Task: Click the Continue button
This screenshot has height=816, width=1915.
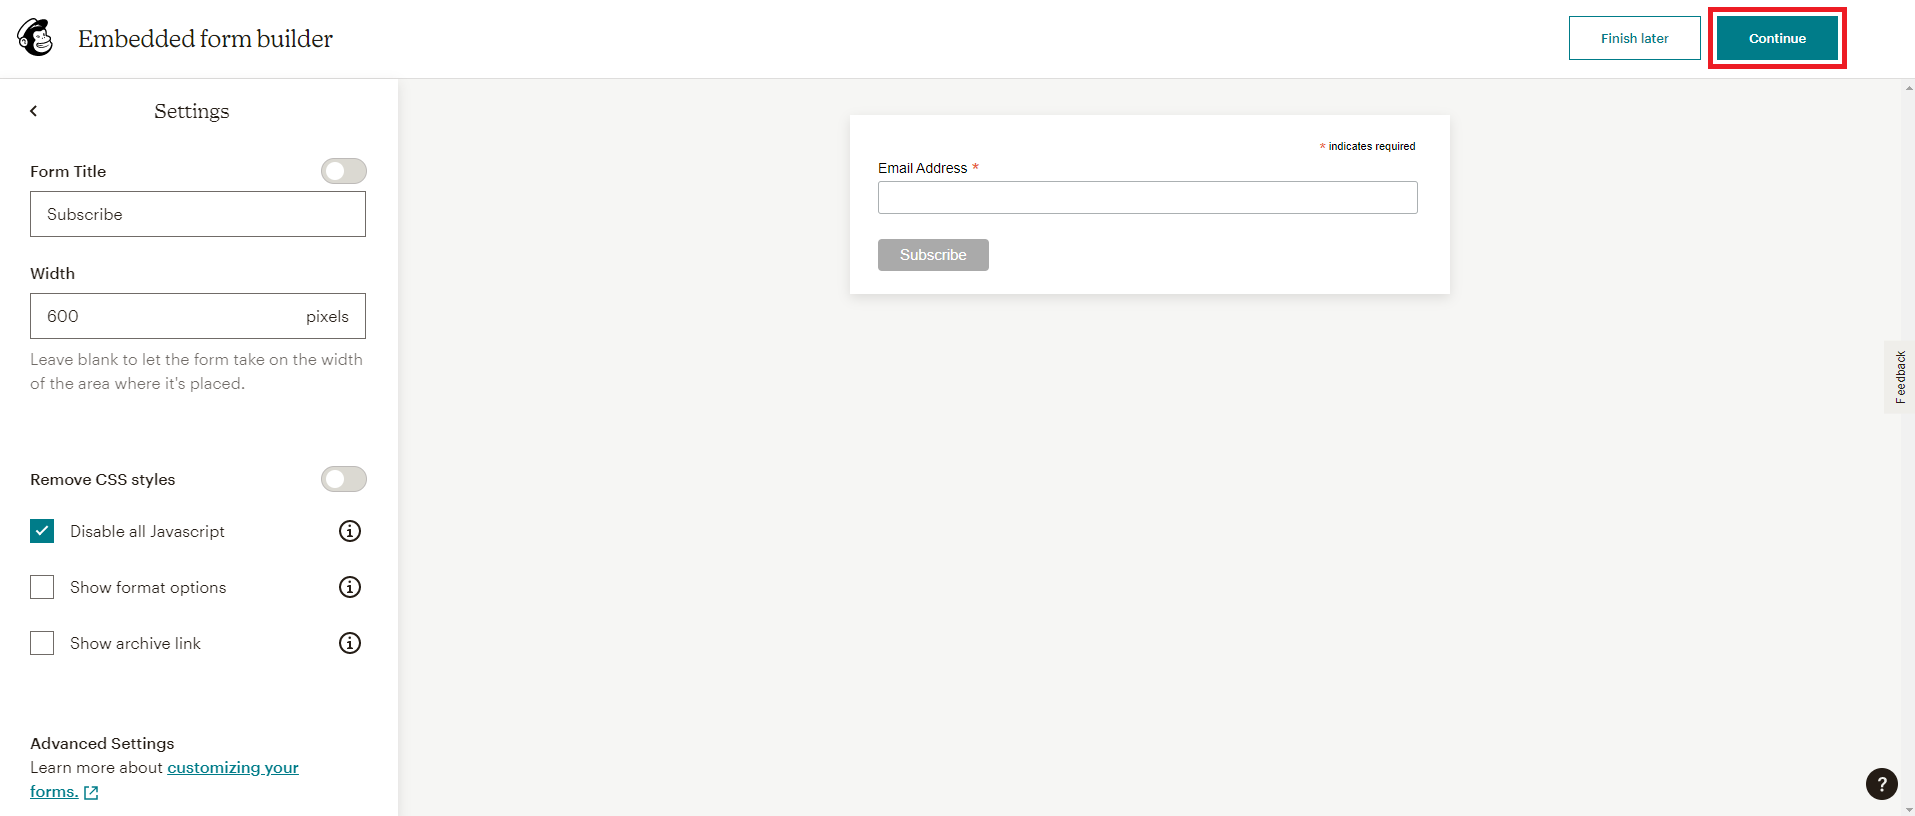Action: point(1777,38)
